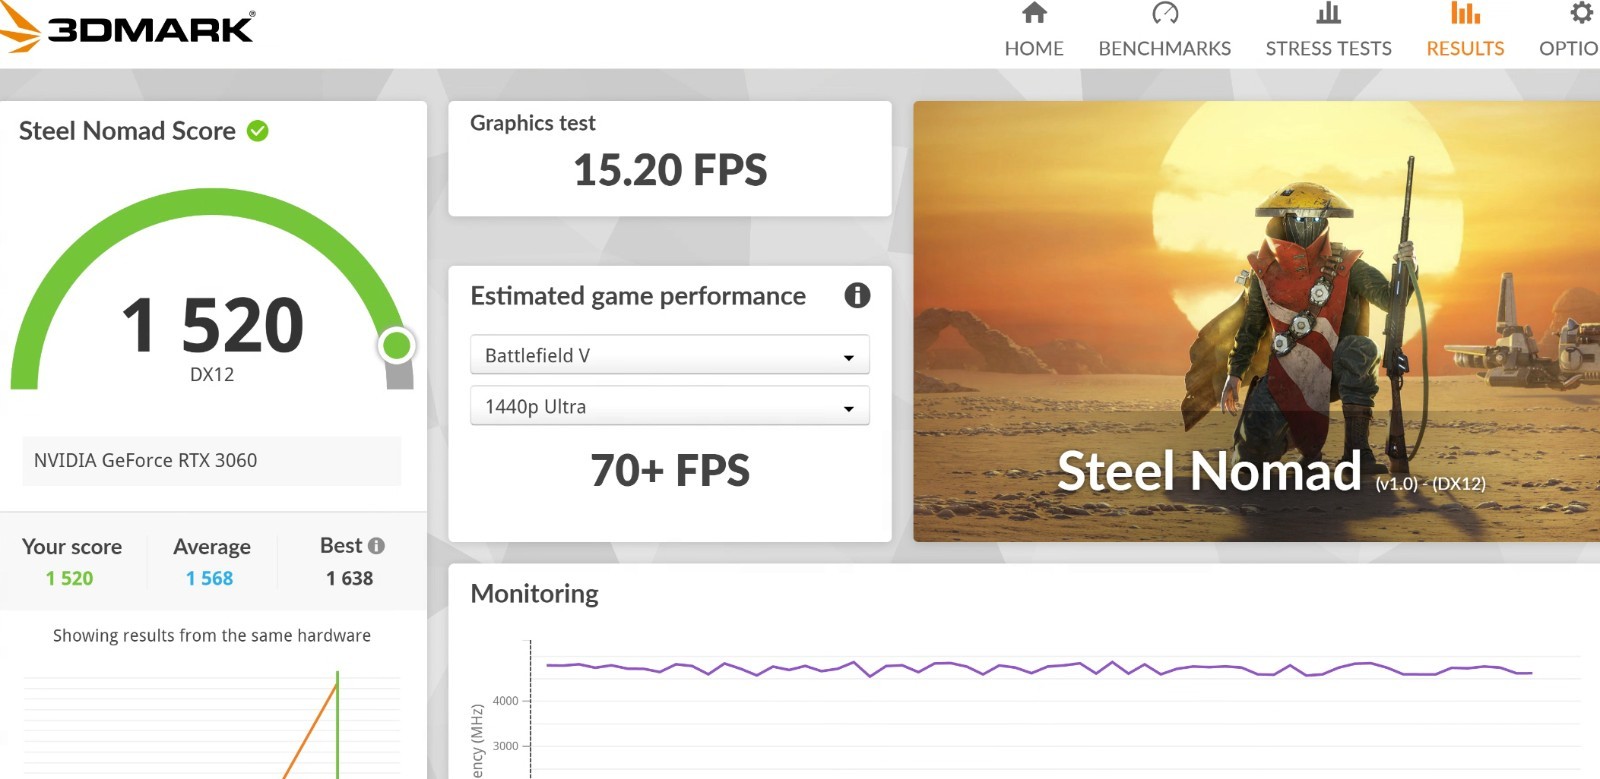Image resolution: width=1600 pixels, height=779 pixels.
Task: Click the Best score value 1 638
Action: 349,578
